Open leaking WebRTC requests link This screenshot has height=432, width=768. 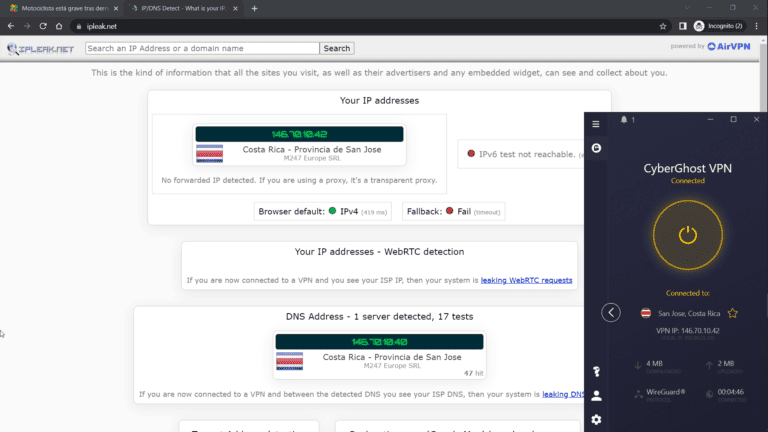point(526,280)
